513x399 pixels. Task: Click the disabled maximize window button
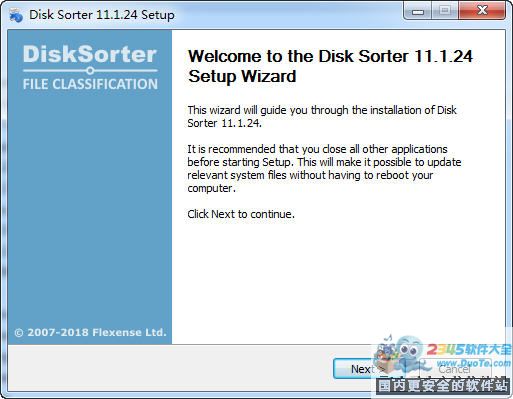click(x=445, y=11)
